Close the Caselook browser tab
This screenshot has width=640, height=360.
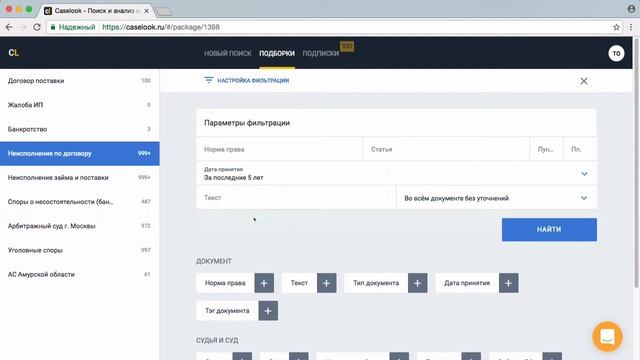[146, 11]
